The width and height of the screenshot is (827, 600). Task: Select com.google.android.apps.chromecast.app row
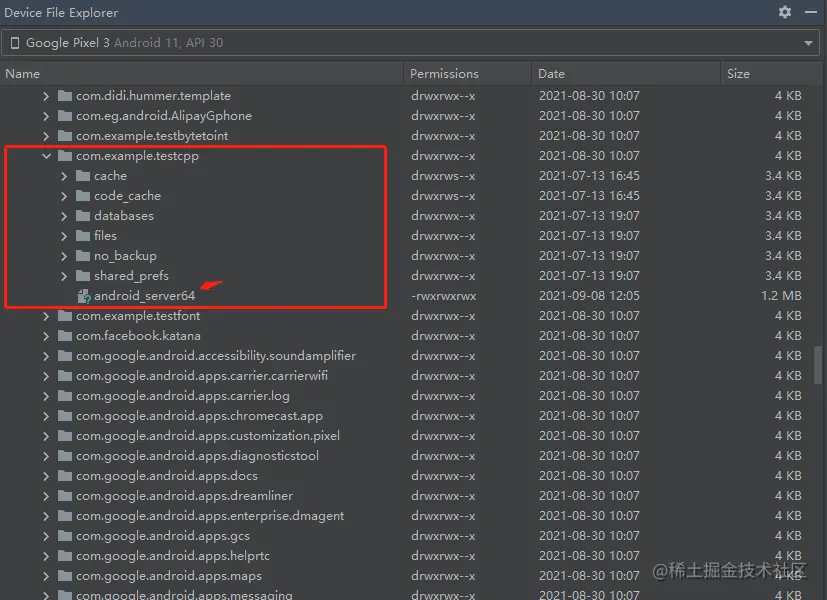[411, 416]
